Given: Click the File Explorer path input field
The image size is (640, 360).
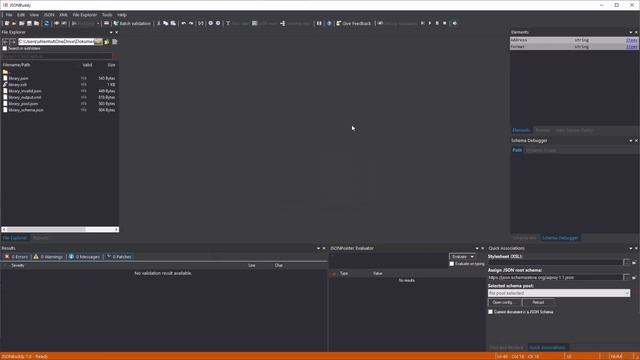Looking at the screenshot, I should pyautogui.click(x=56, y=42).
